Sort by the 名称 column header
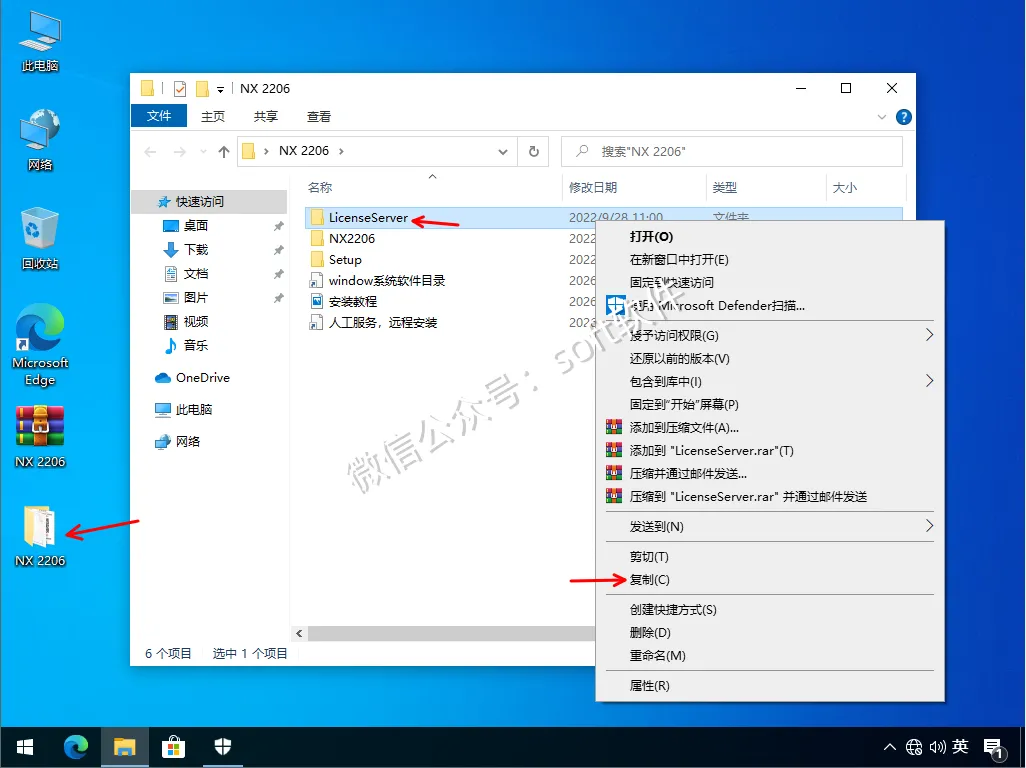 432,188
